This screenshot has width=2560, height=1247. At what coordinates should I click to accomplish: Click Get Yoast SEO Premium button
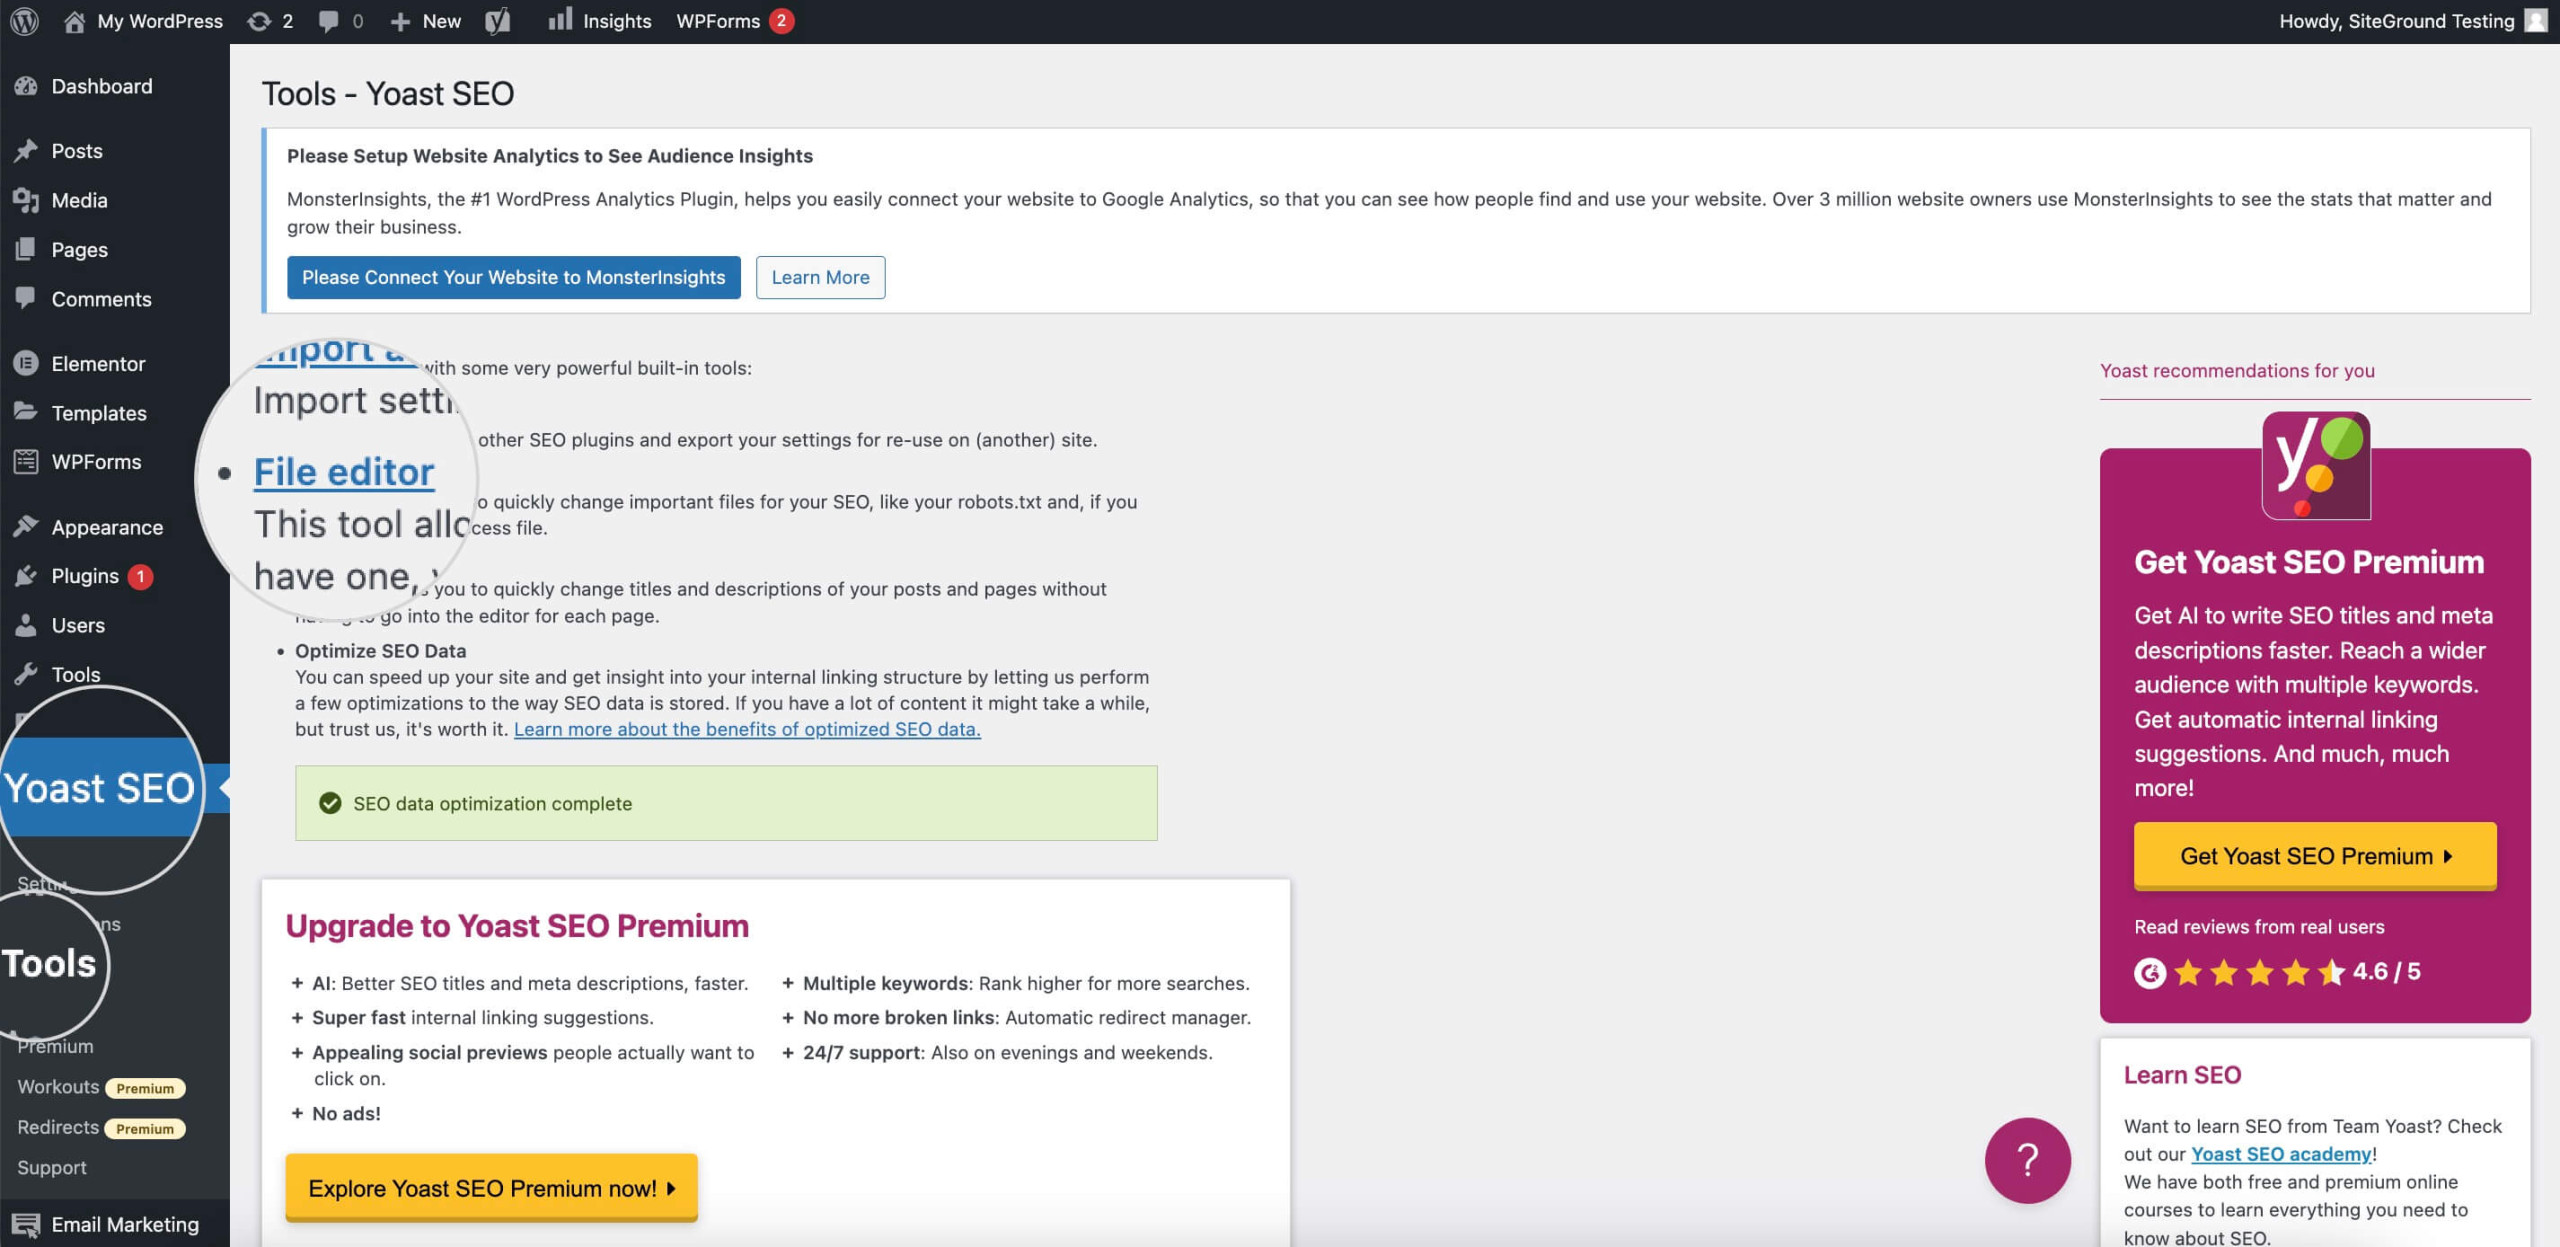(2315, 856)
